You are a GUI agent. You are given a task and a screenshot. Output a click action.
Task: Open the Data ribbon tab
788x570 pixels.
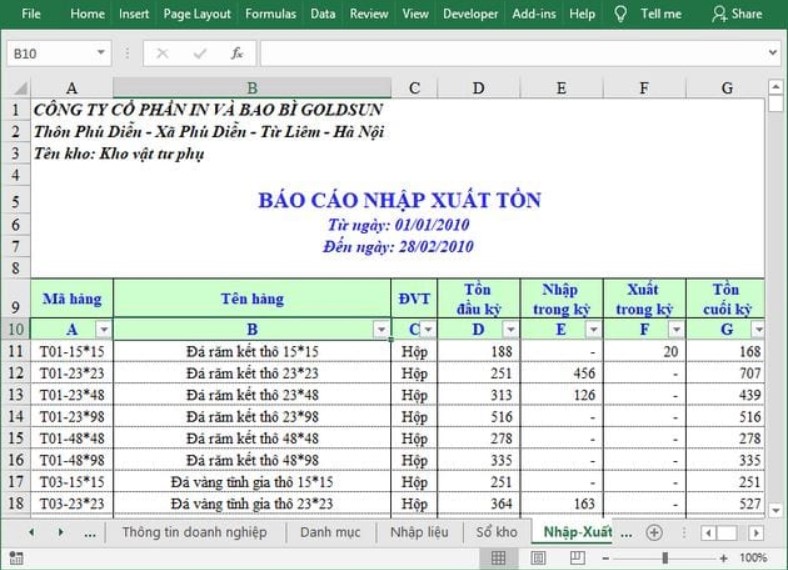pyautogui.click(x=323, y=14)
